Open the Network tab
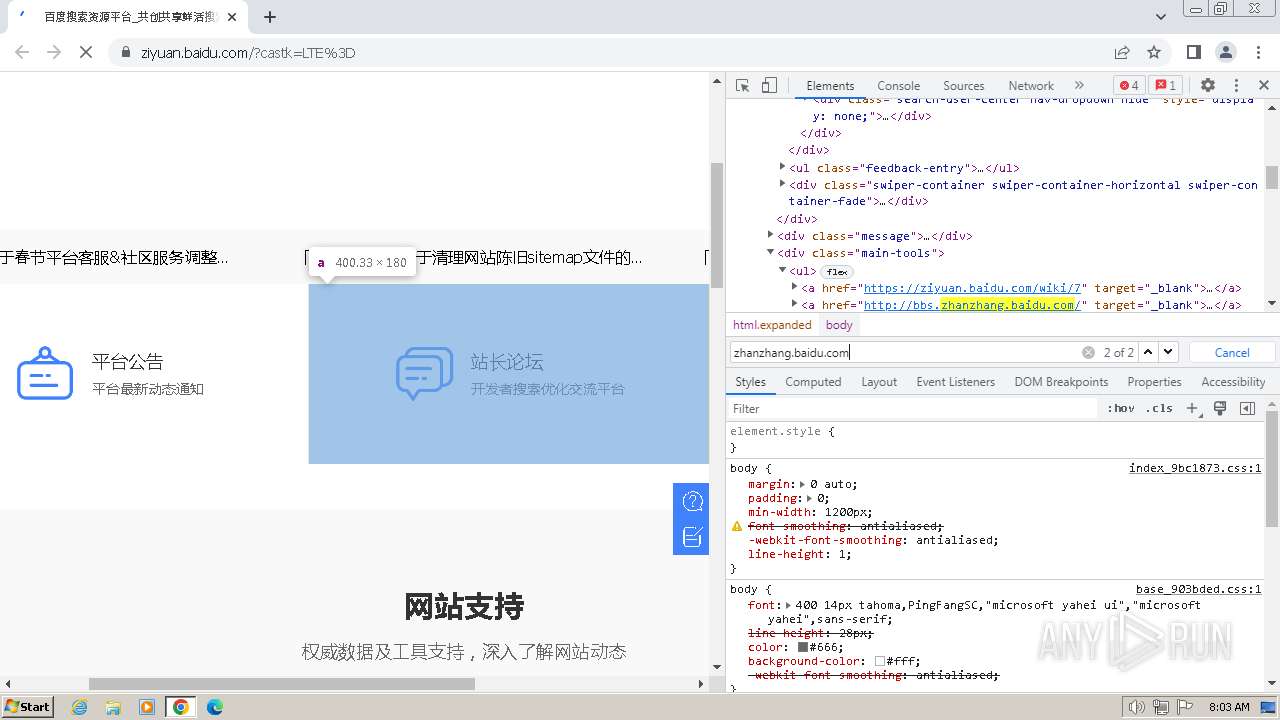The image size is (1280, 720). point(1031,86)
